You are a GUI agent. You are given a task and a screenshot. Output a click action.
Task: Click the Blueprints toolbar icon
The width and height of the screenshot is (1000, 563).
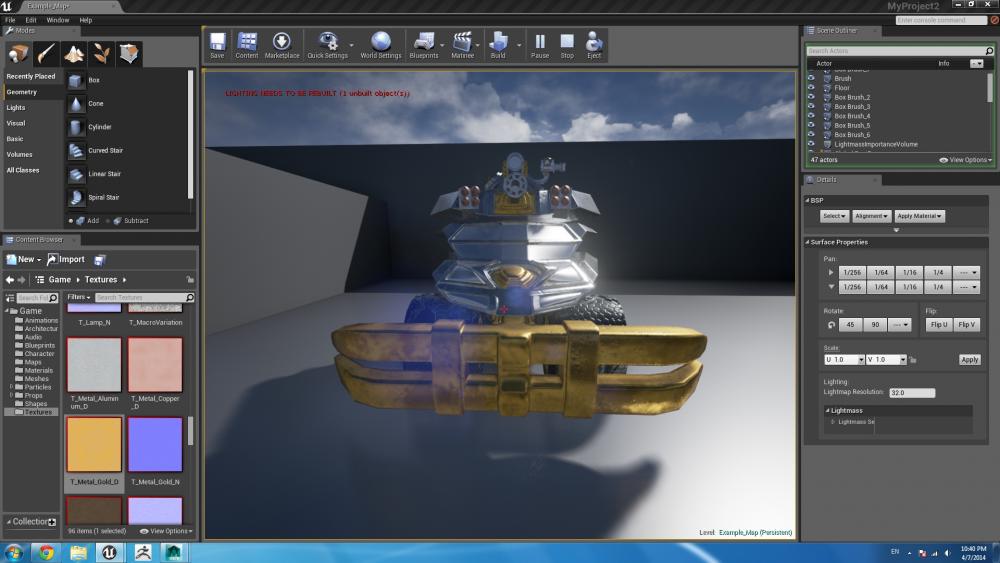pos(424,45)
